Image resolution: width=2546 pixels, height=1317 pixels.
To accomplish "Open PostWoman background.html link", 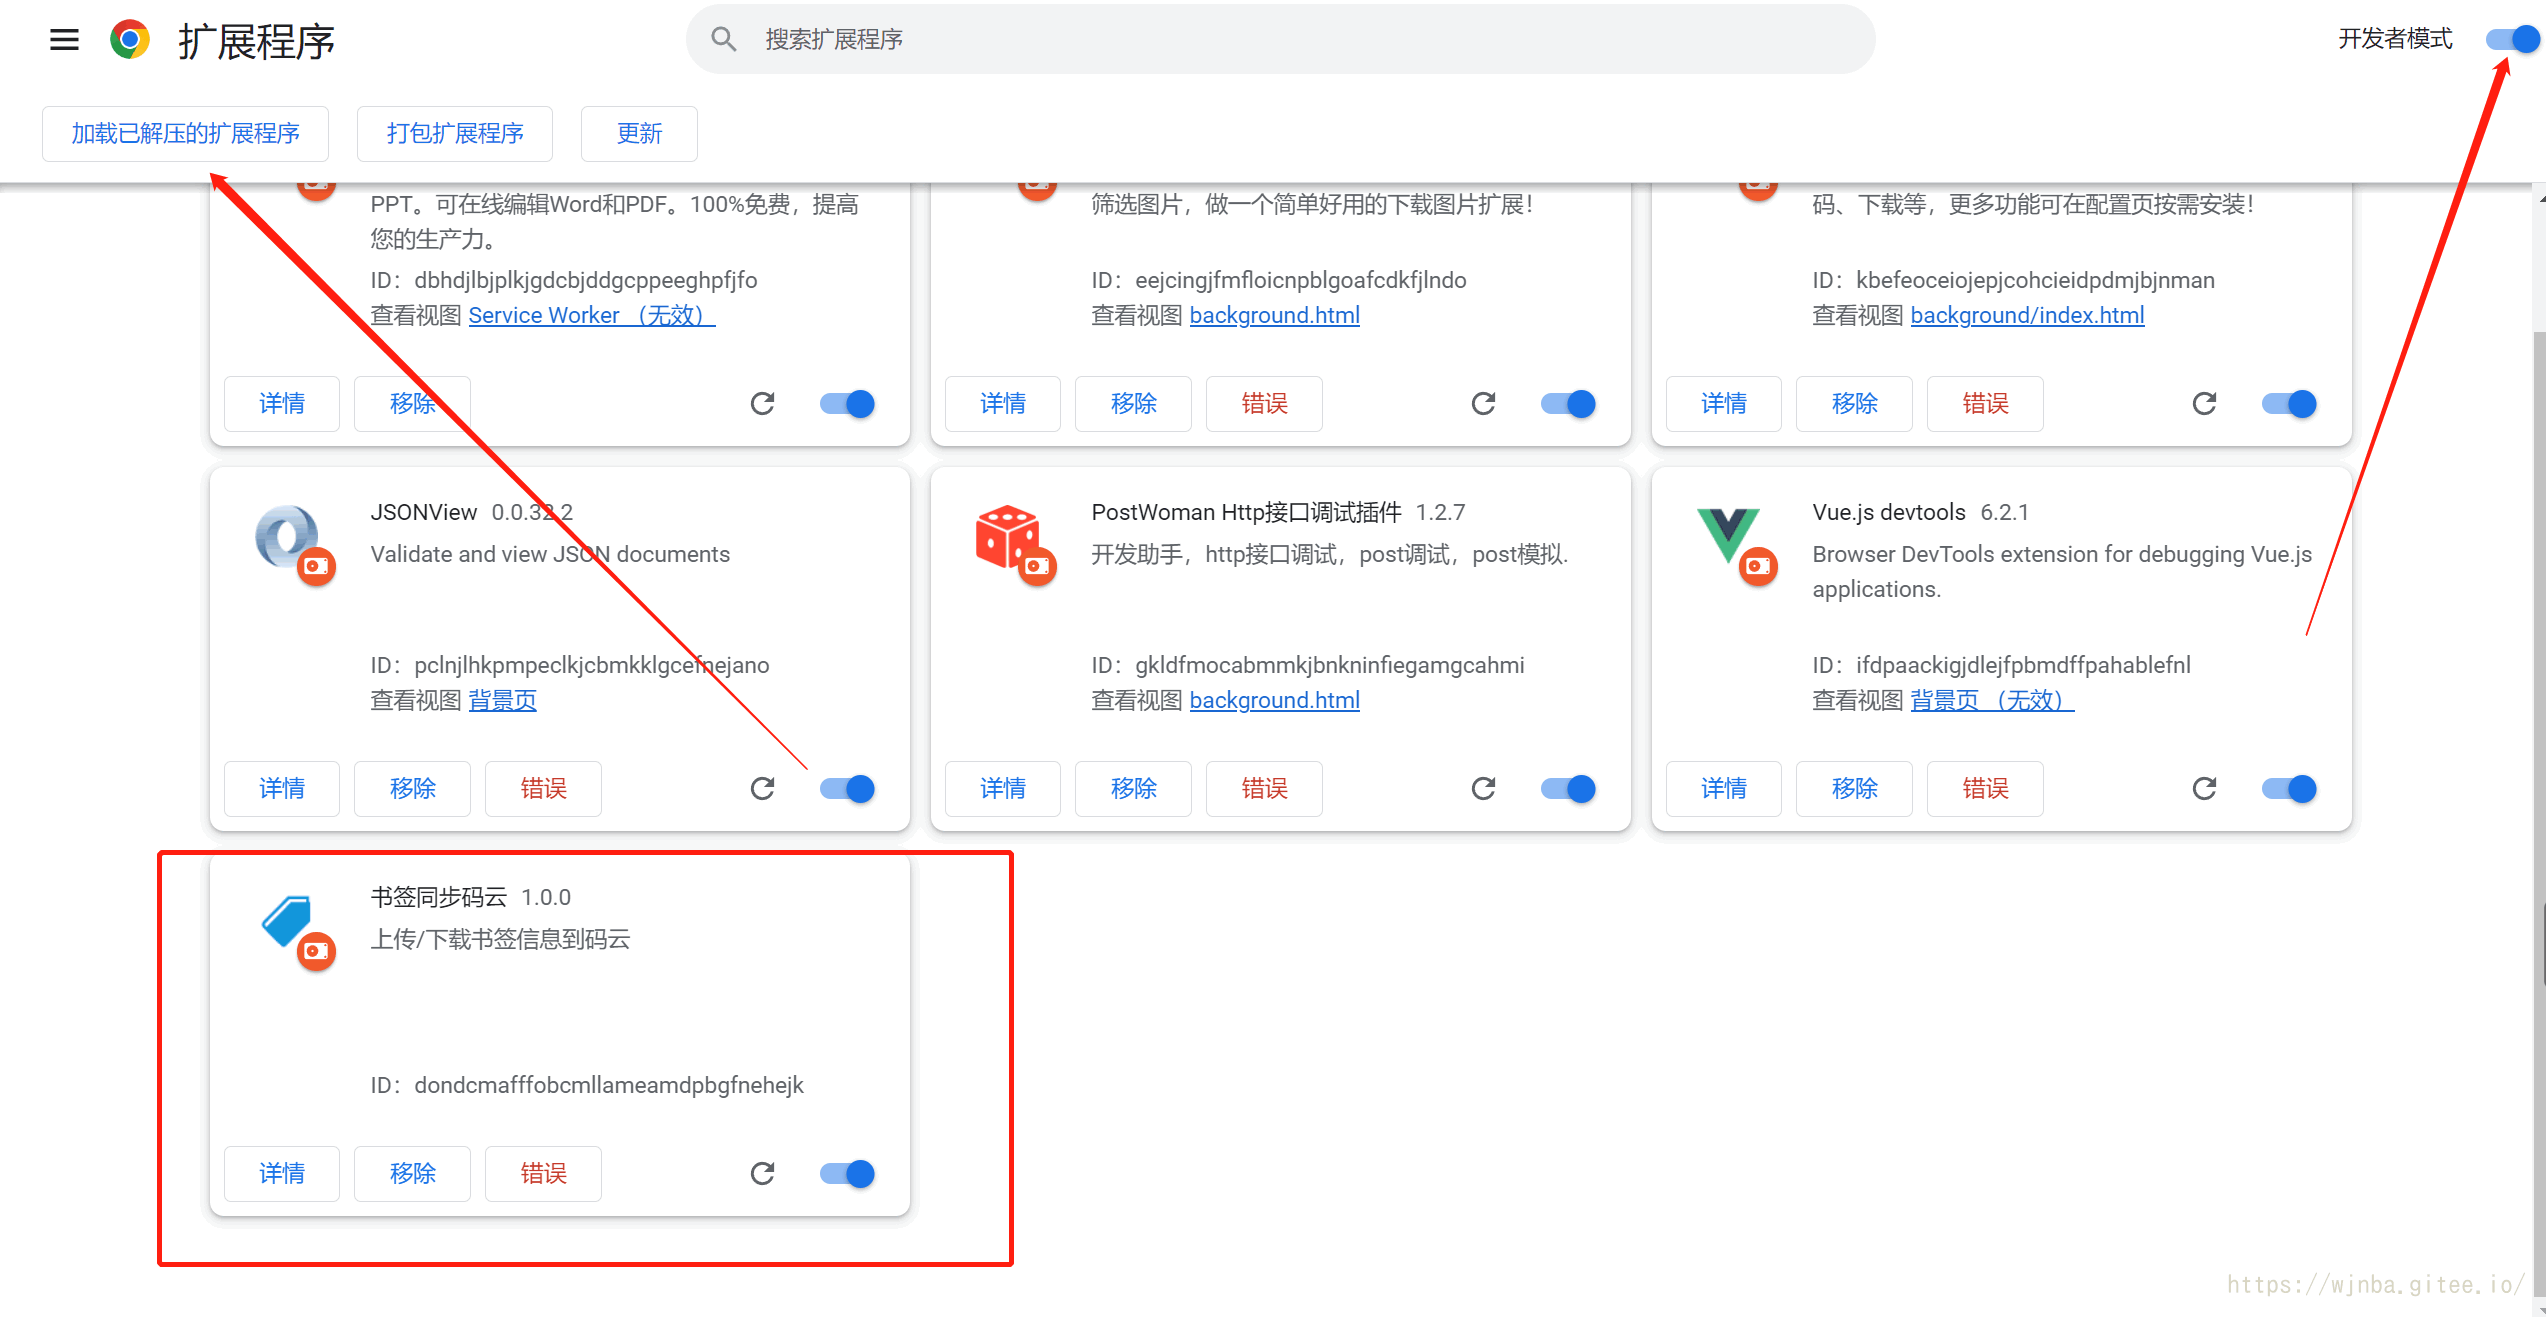I will pyautogui.click(x=1274, y=701).
